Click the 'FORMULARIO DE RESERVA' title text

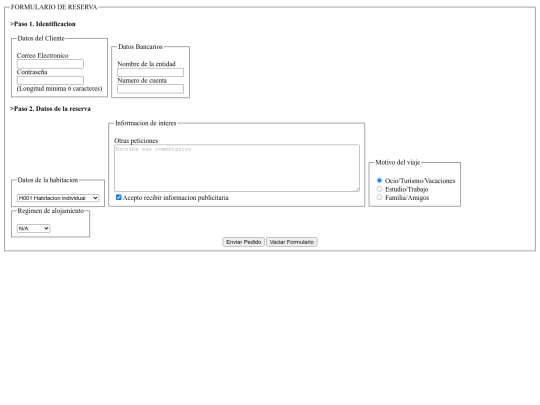[54, 7]
